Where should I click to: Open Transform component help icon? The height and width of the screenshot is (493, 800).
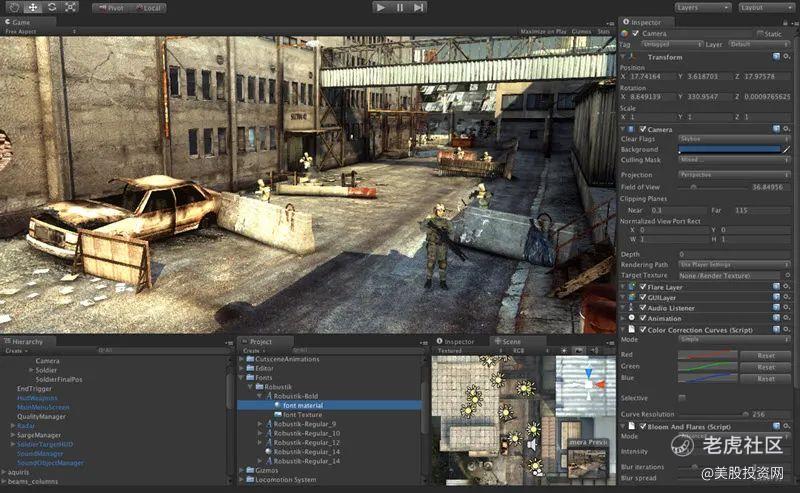click(777, 57)
